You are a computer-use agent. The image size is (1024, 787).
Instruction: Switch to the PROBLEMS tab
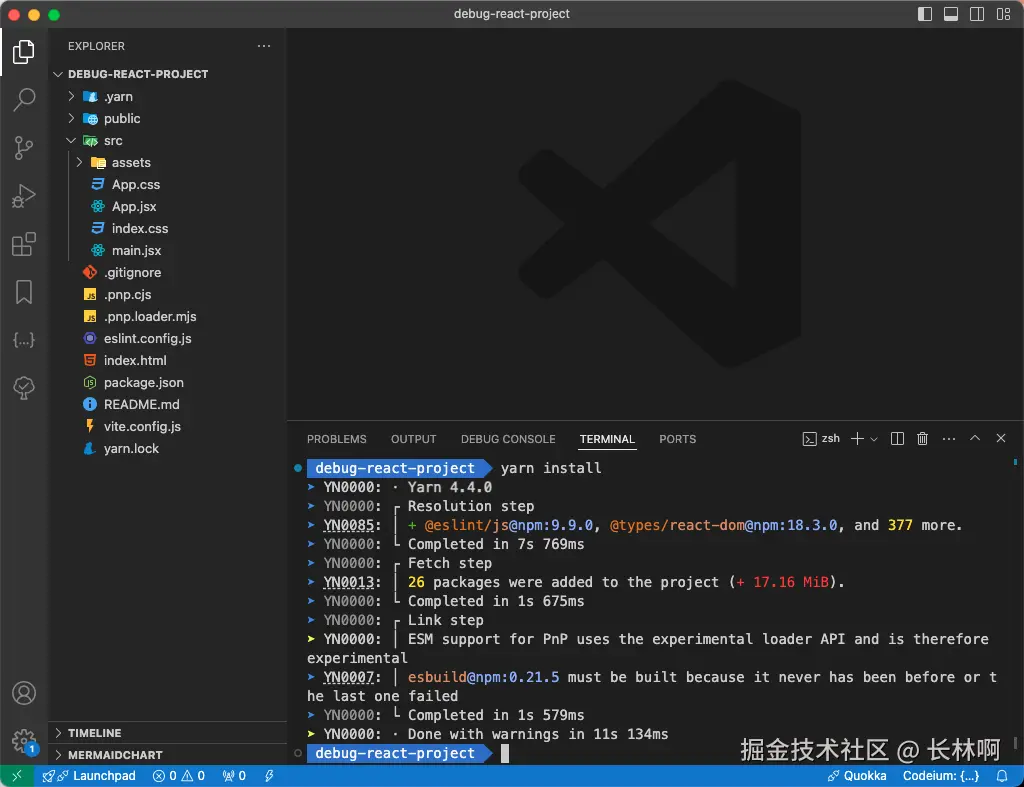point(337,439)
